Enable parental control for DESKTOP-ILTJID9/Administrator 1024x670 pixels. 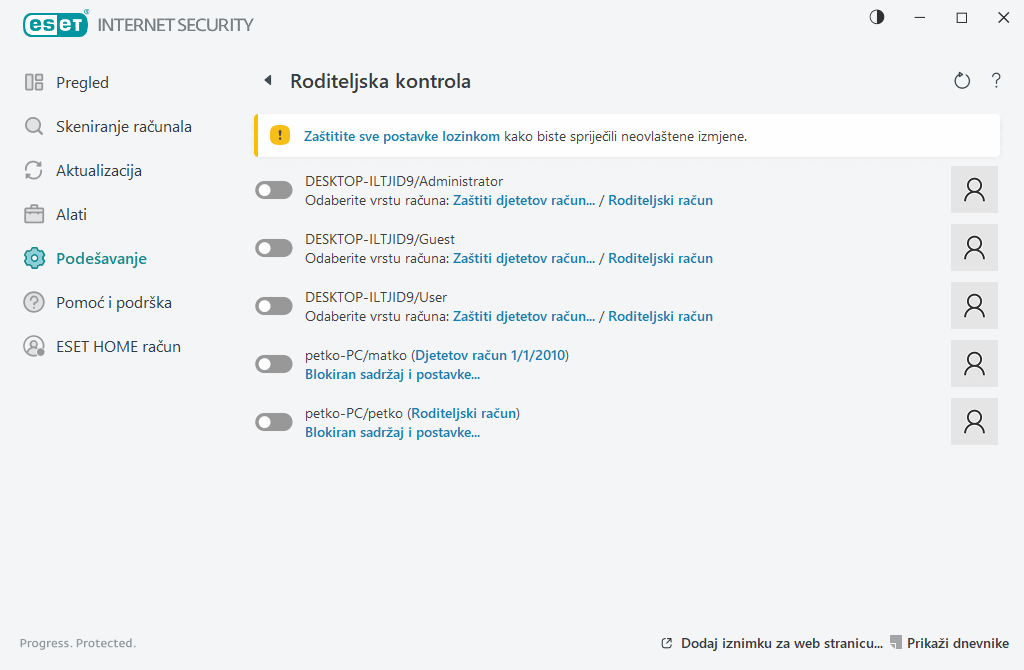(x=274, y=190)
